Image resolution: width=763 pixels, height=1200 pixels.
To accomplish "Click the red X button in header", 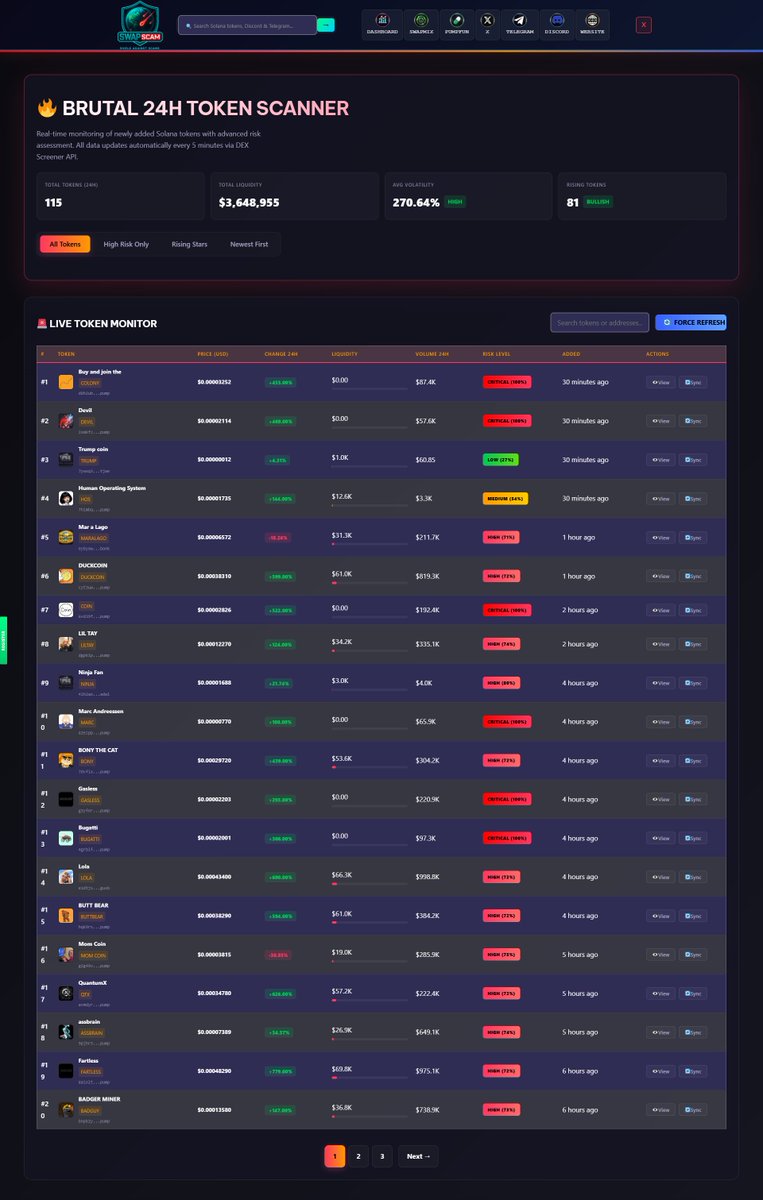I will point(644,25).
